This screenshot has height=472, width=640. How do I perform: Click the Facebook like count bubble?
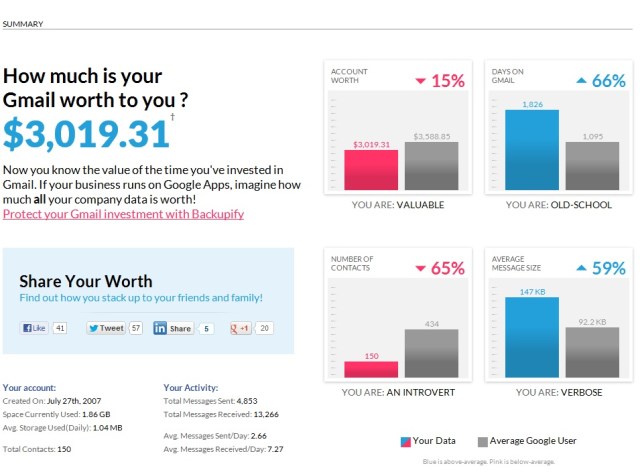60,328
